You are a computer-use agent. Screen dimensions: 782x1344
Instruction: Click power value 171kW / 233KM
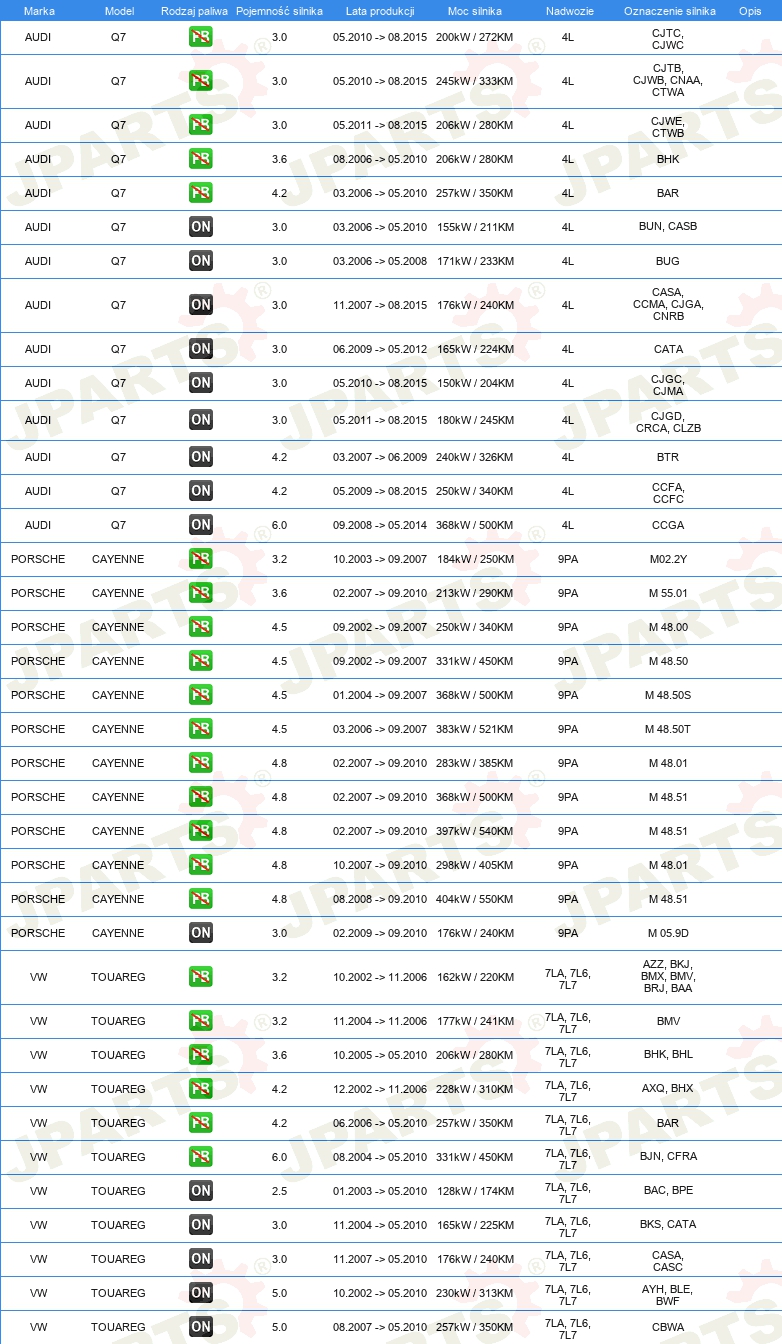[475, 261]
